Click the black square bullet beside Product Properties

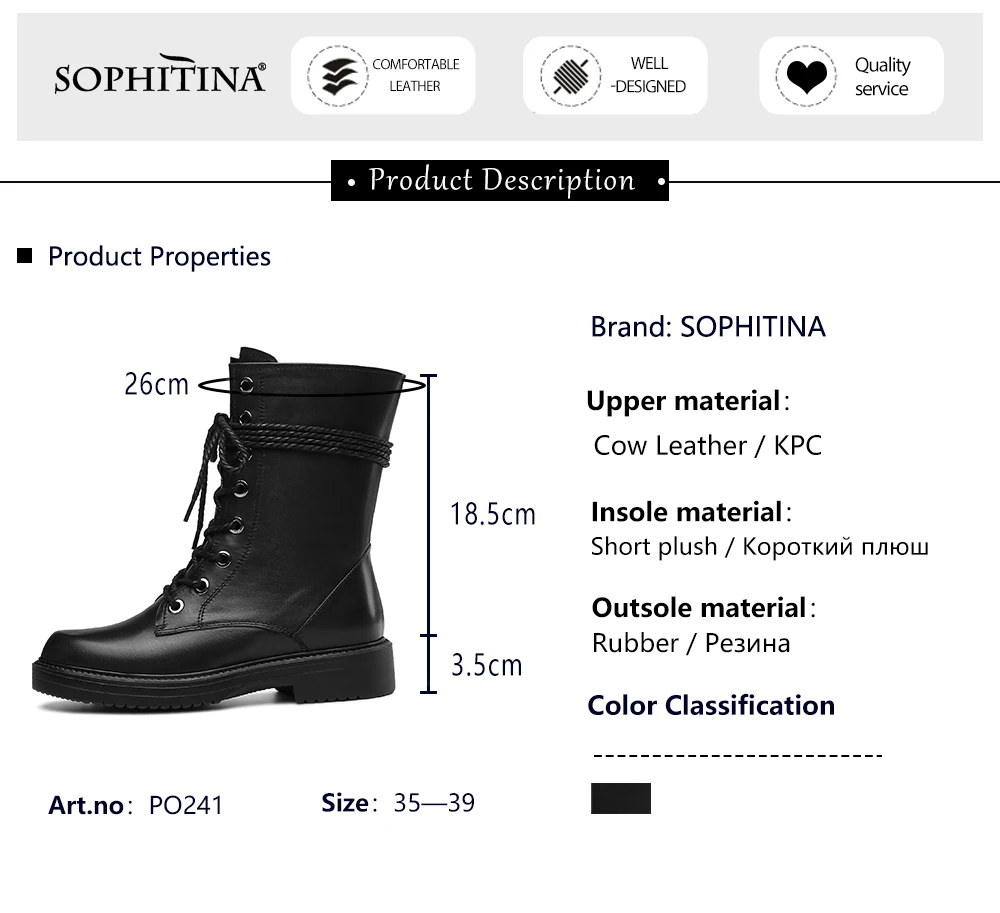24,256
